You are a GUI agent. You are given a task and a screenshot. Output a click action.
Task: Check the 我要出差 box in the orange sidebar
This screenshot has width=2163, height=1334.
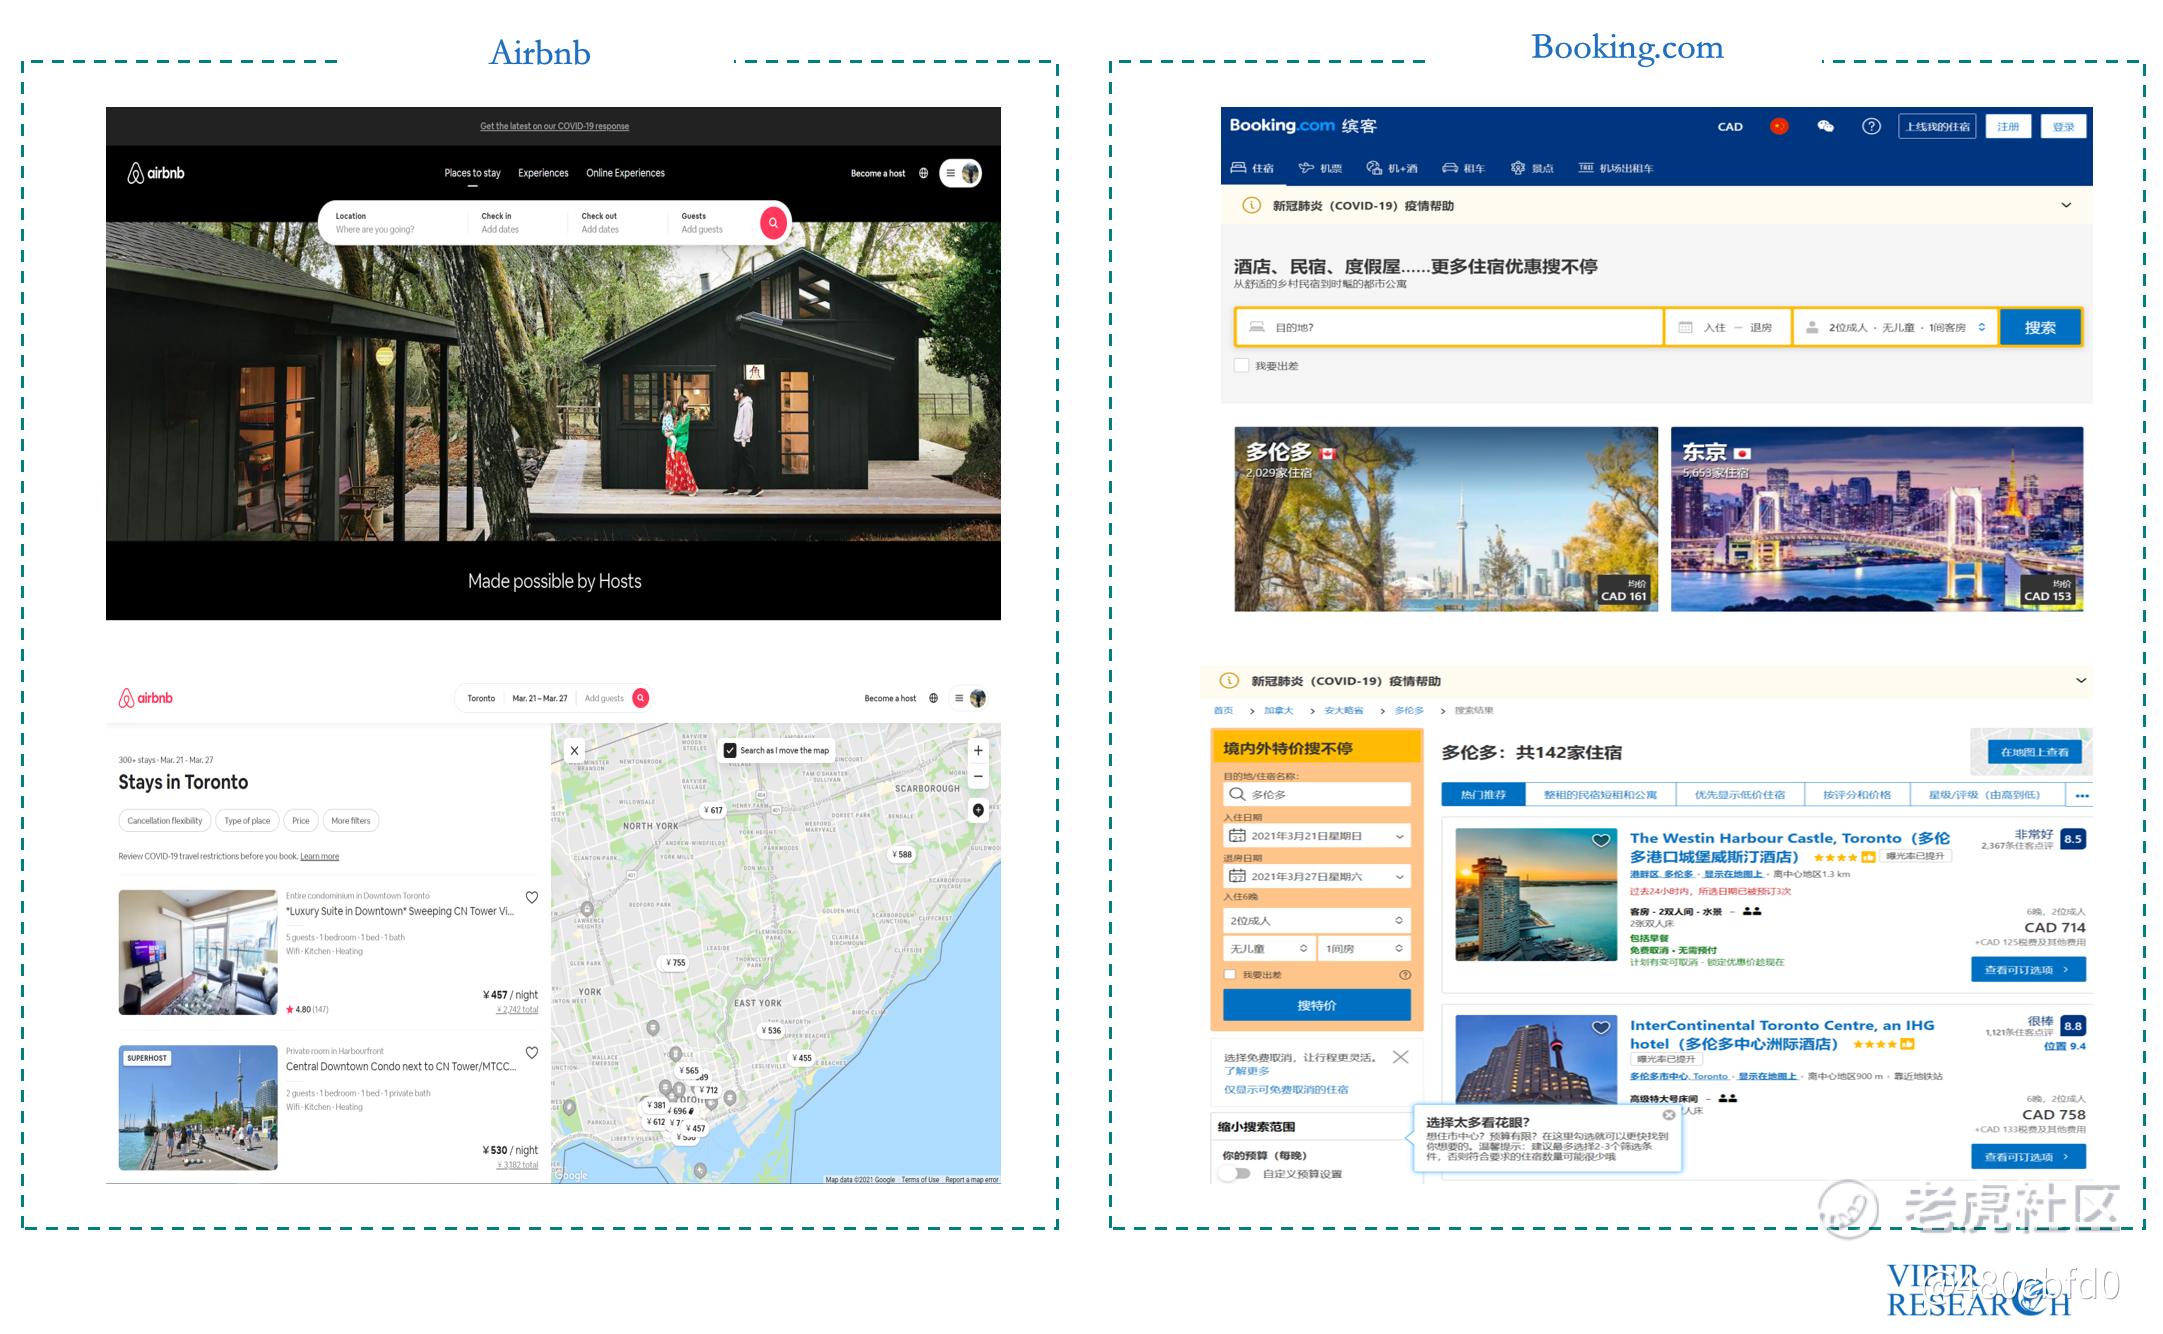[x=1230, y=975]
